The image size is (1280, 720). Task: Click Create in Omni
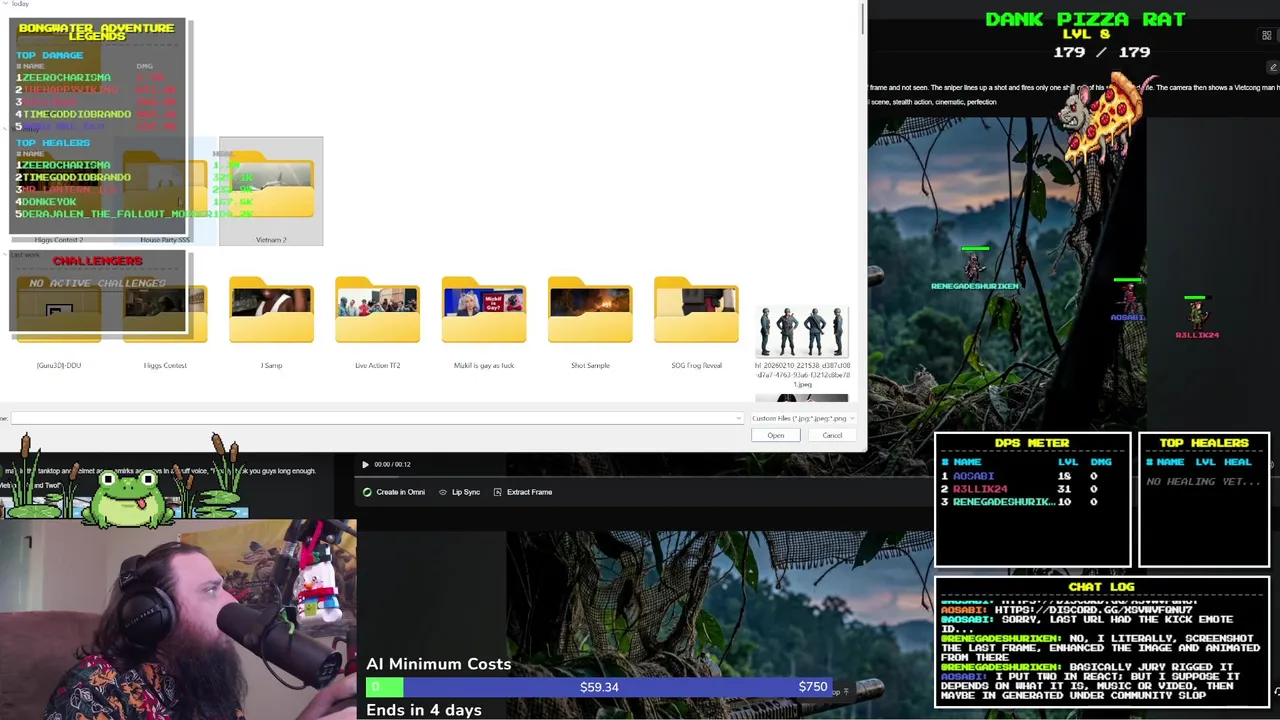(x=394, y=492)
